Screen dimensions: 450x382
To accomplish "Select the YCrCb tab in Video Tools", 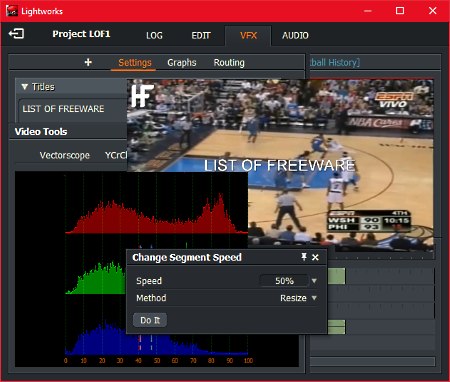I will point(116,155).
